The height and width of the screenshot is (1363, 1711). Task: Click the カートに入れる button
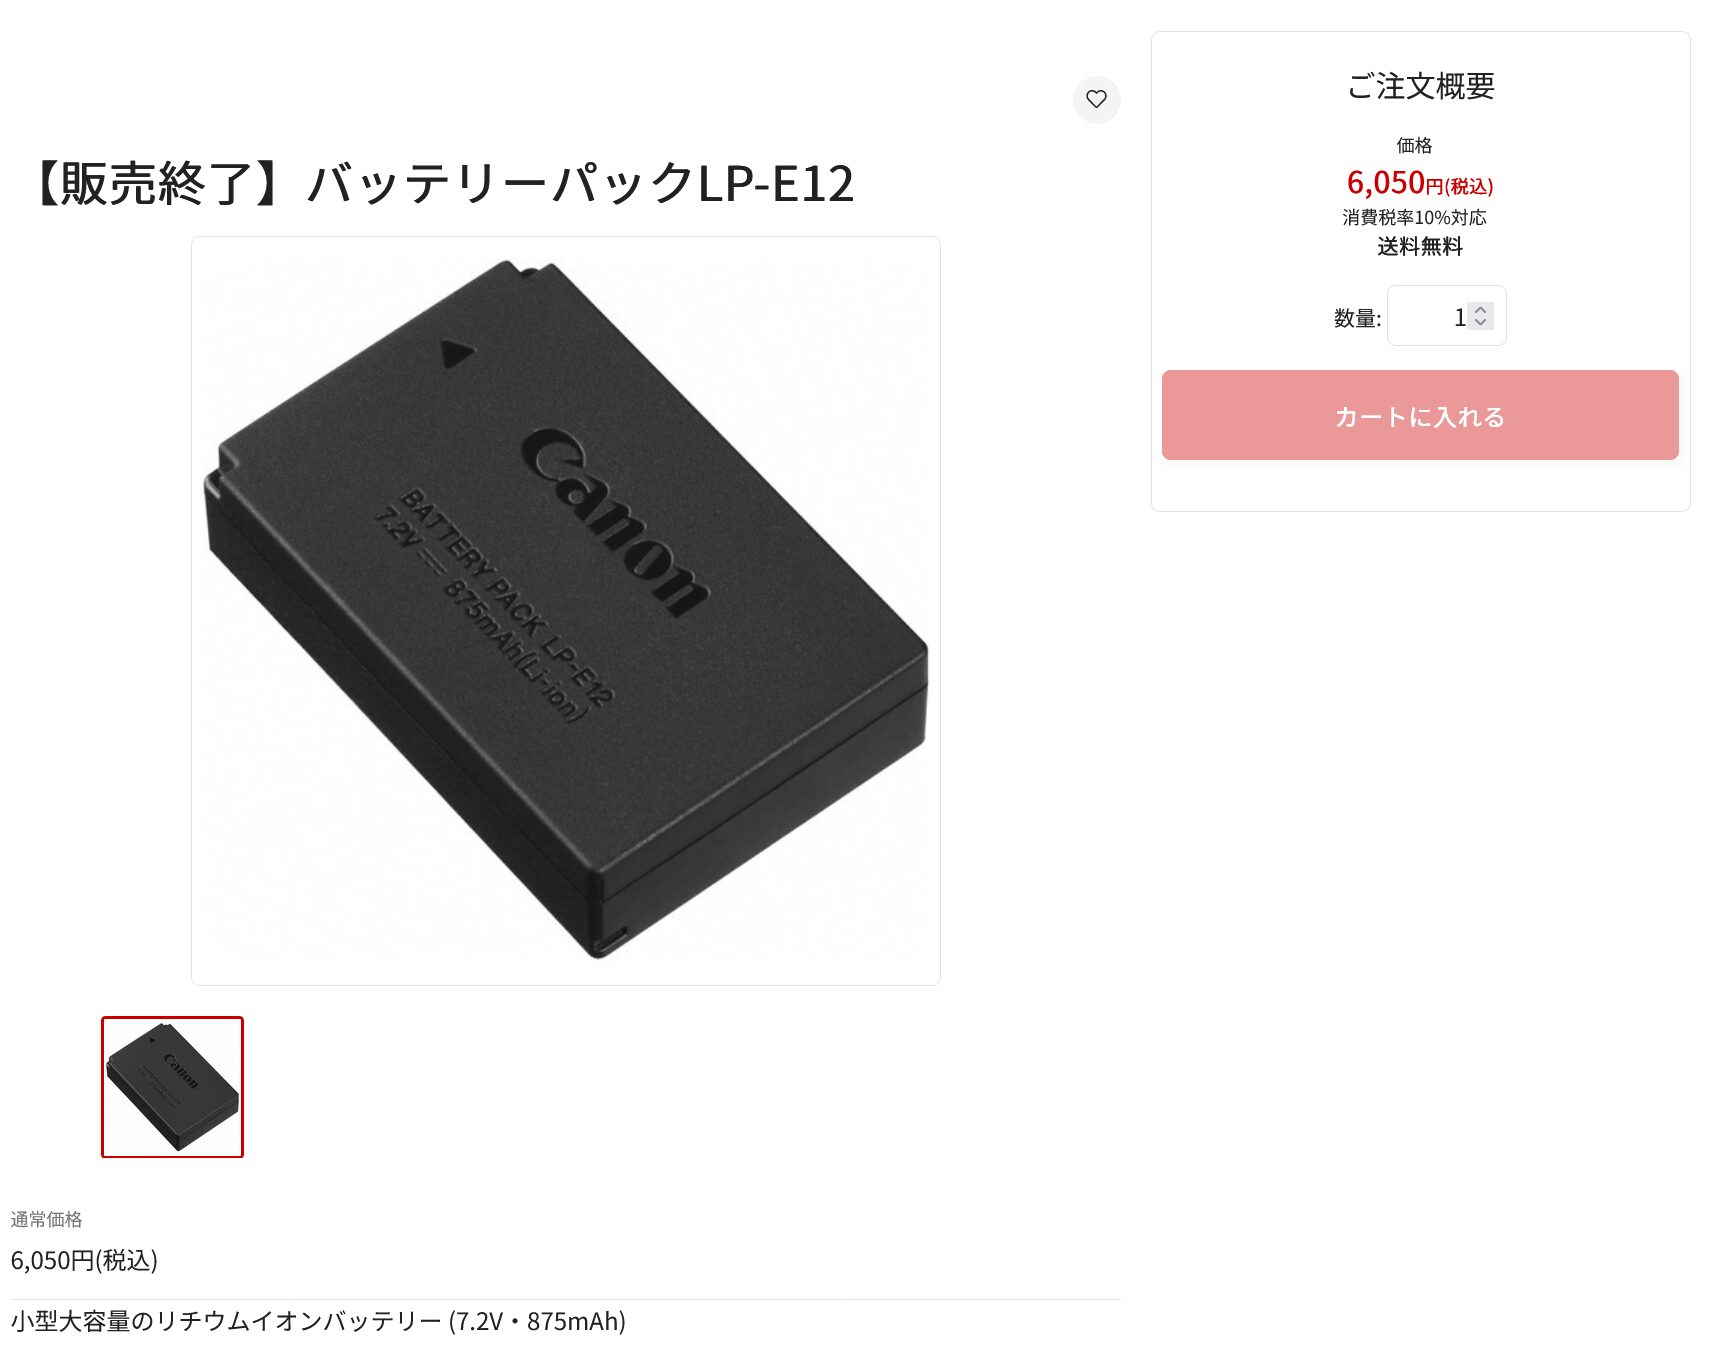pos(1420,415)
